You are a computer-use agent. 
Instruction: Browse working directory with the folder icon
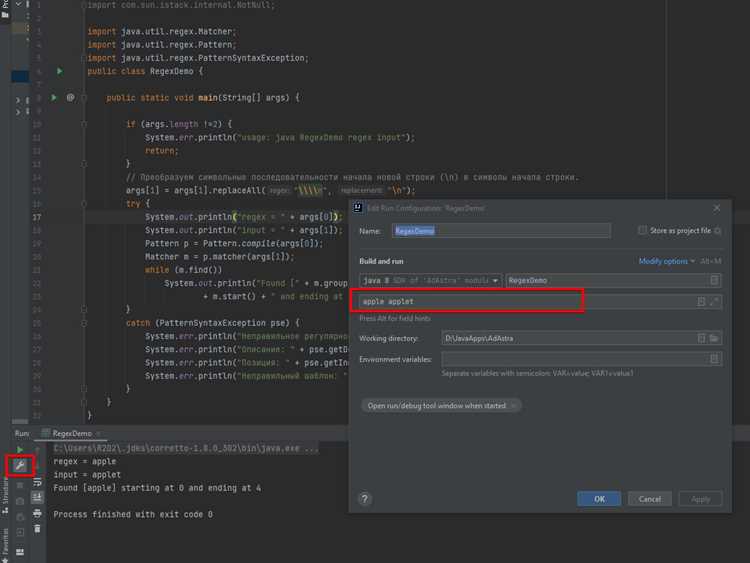pos(714,338)
